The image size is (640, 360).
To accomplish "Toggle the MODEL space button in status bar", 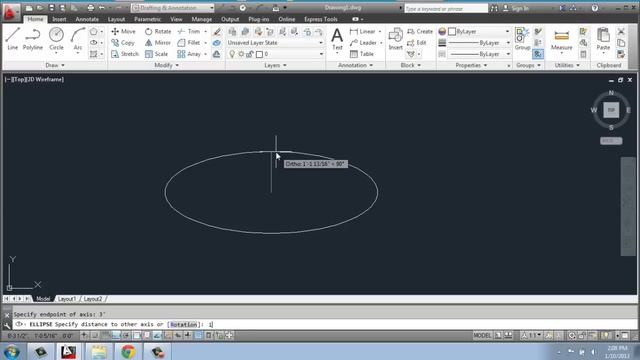I will click(482, 336).
